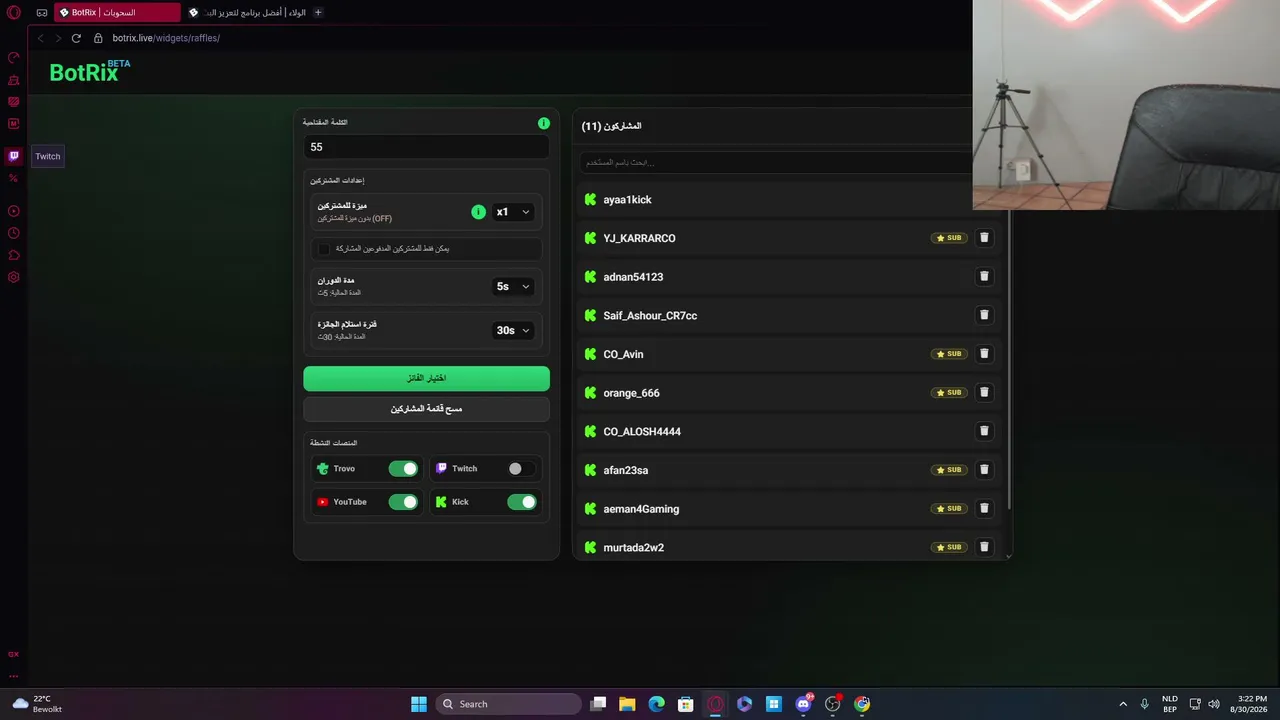Screen dimensions: 1280x720
Task: Reload the botrix.live page
Action: [x=76, y=38]
